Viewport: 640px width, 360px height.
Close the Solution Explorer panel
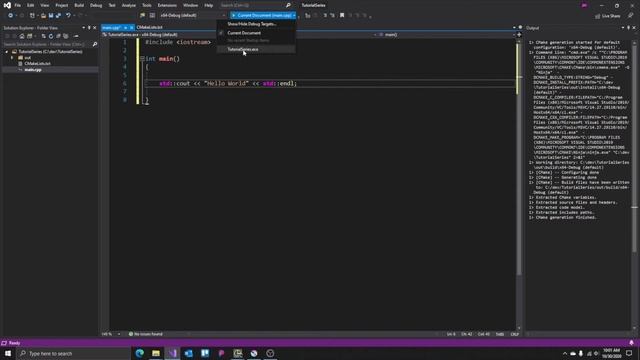[95, 28]
